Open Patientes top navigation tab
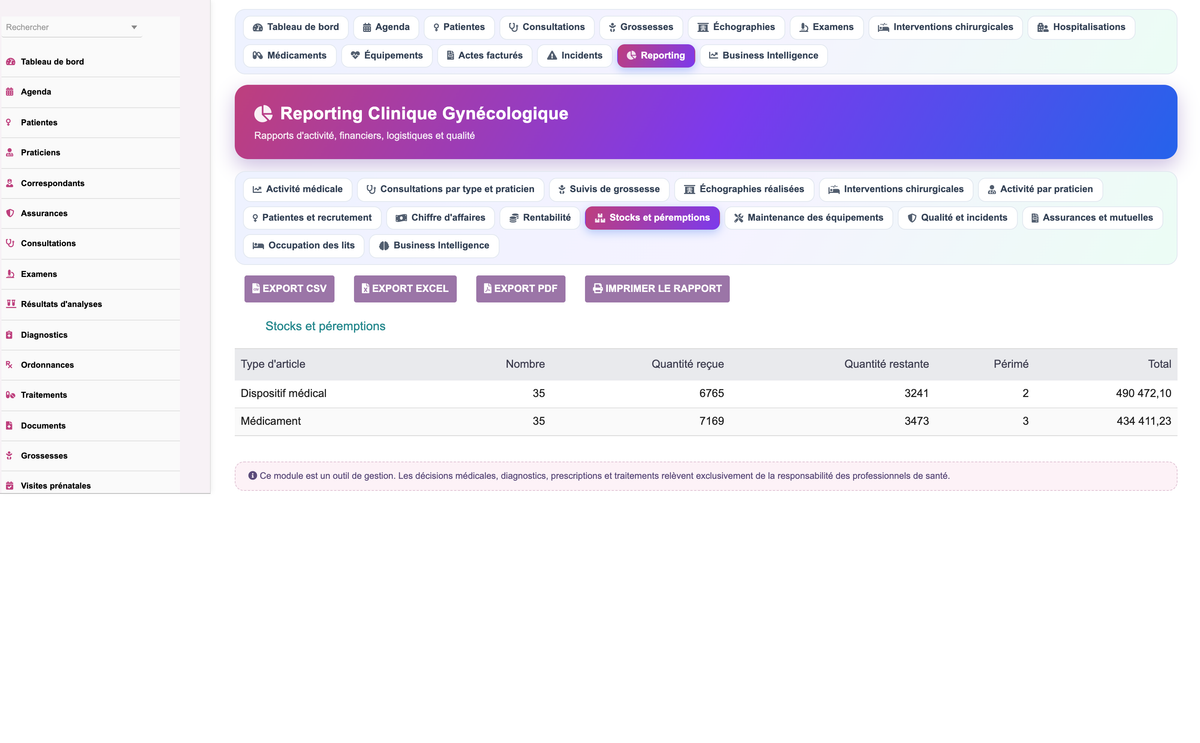The height and width of the screenshot is (743, 1200). pos(459,28)
